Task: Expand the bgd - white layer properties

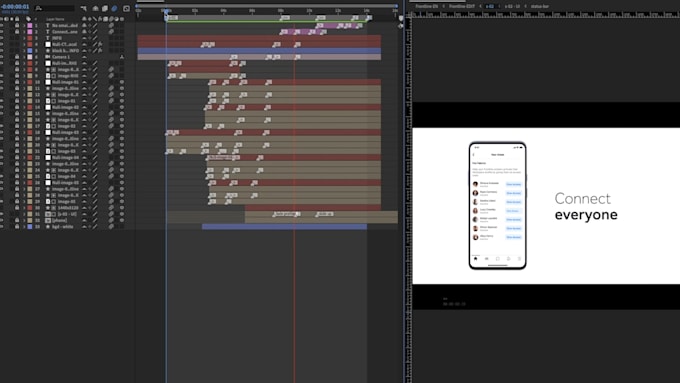Action: click(x=24, y=226)
